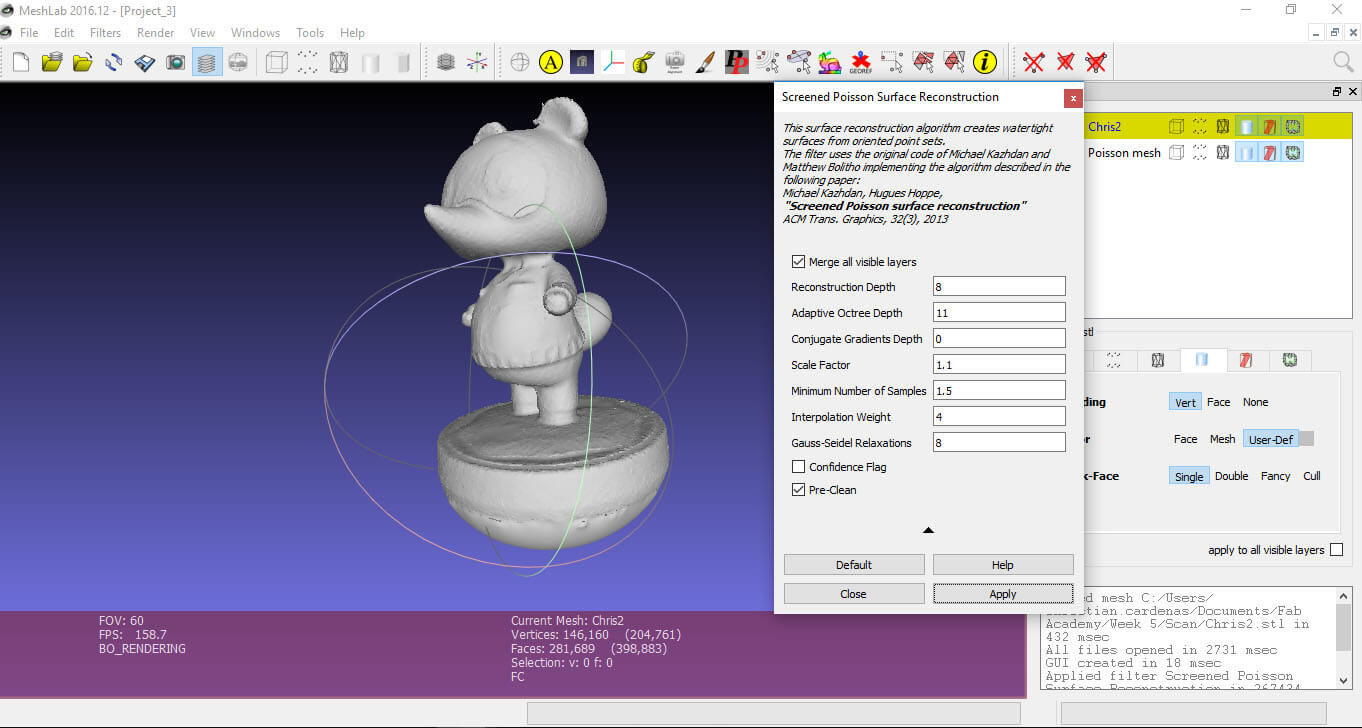Apply the Screened Poisson filter

(1003, 594)
